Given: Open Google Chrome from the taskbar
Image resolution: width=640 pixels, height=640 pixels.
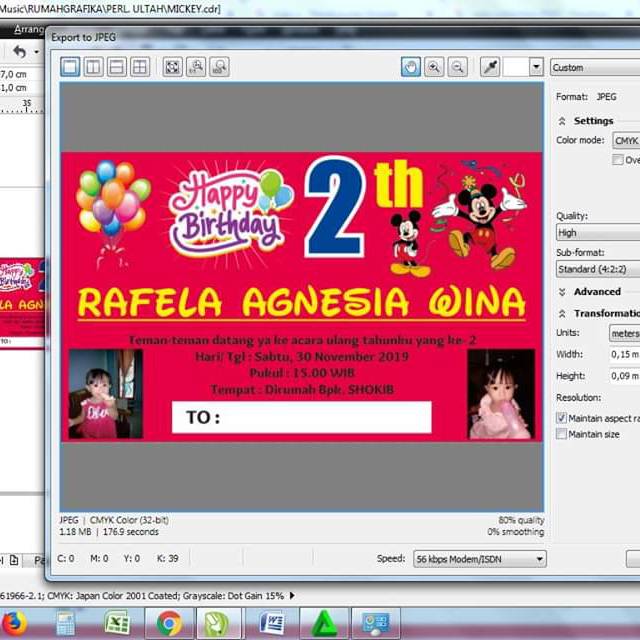Looking at the screenshot, I should point(168,623).
